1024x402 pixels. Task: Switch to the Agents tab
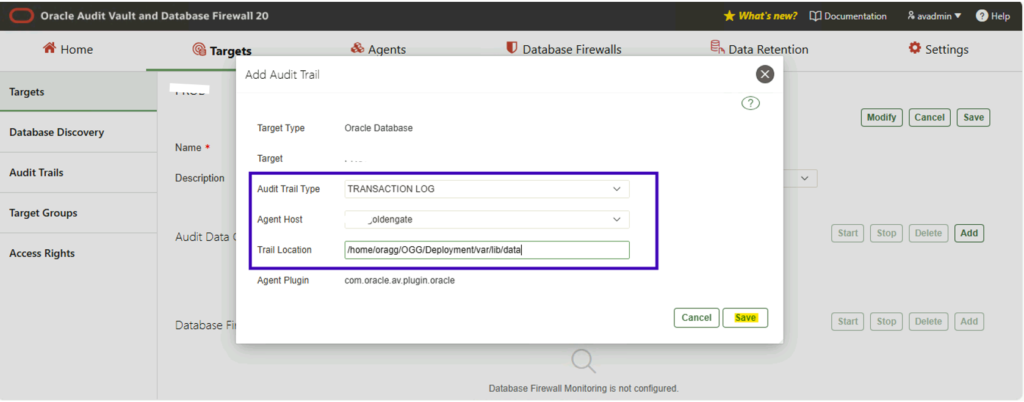coord(378,50)
